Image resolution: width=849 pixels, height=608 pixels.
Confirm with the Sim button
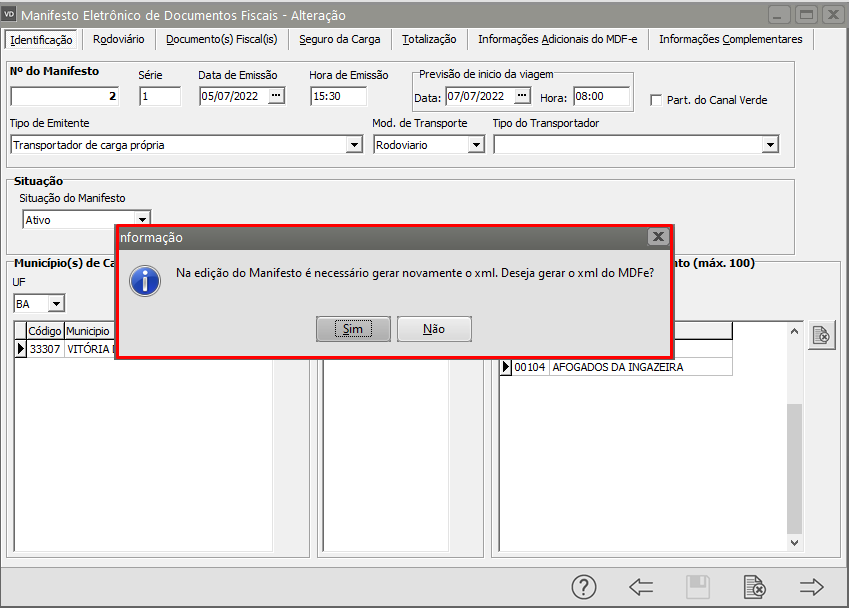pos(353,329)
